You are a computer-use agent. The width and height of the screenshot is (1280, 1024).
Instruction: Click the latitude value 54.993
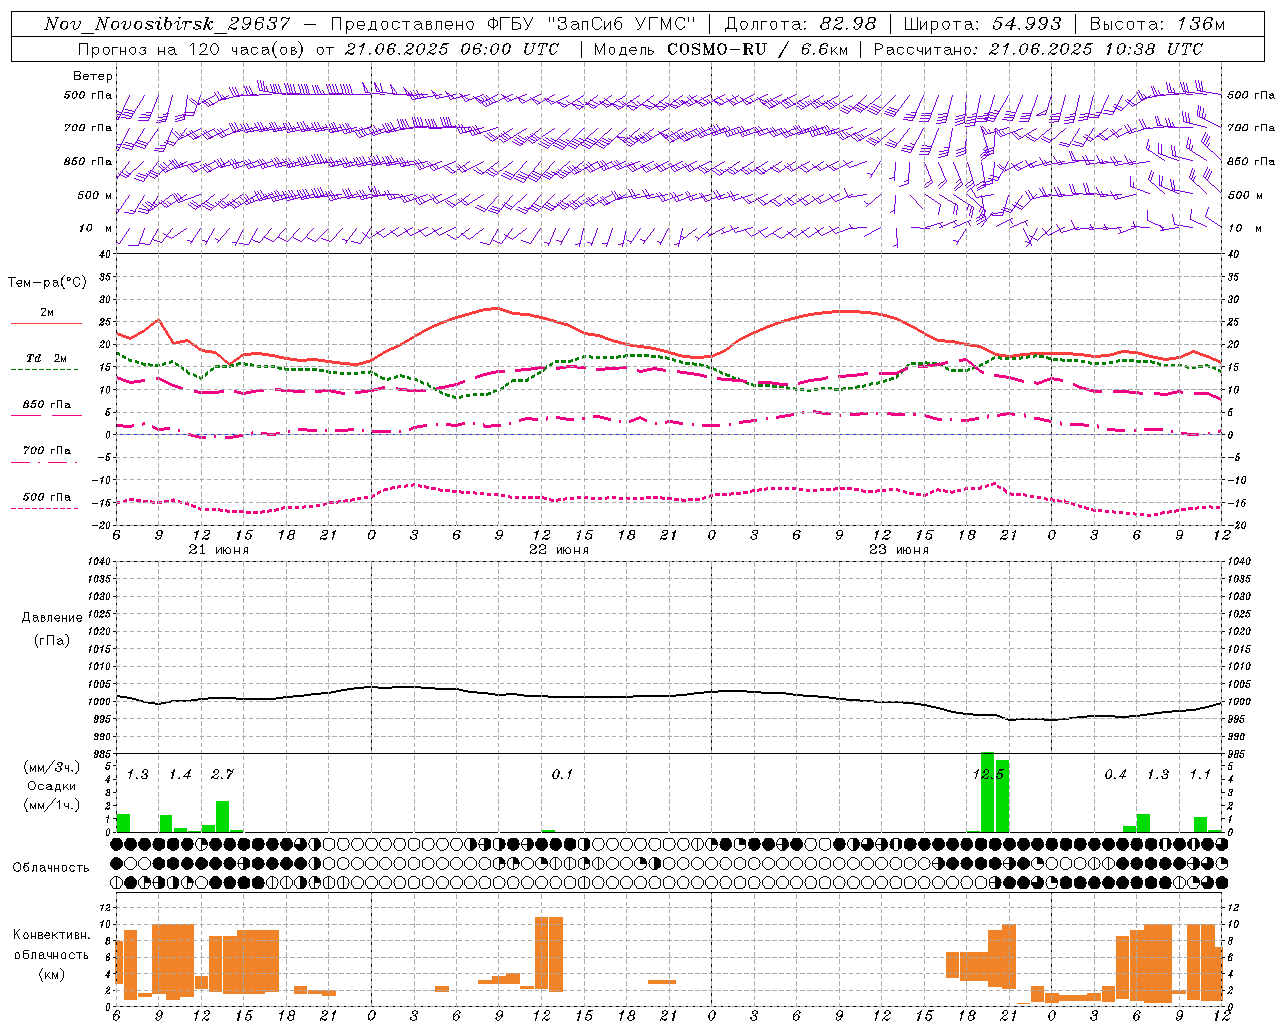pos(1027,24)
